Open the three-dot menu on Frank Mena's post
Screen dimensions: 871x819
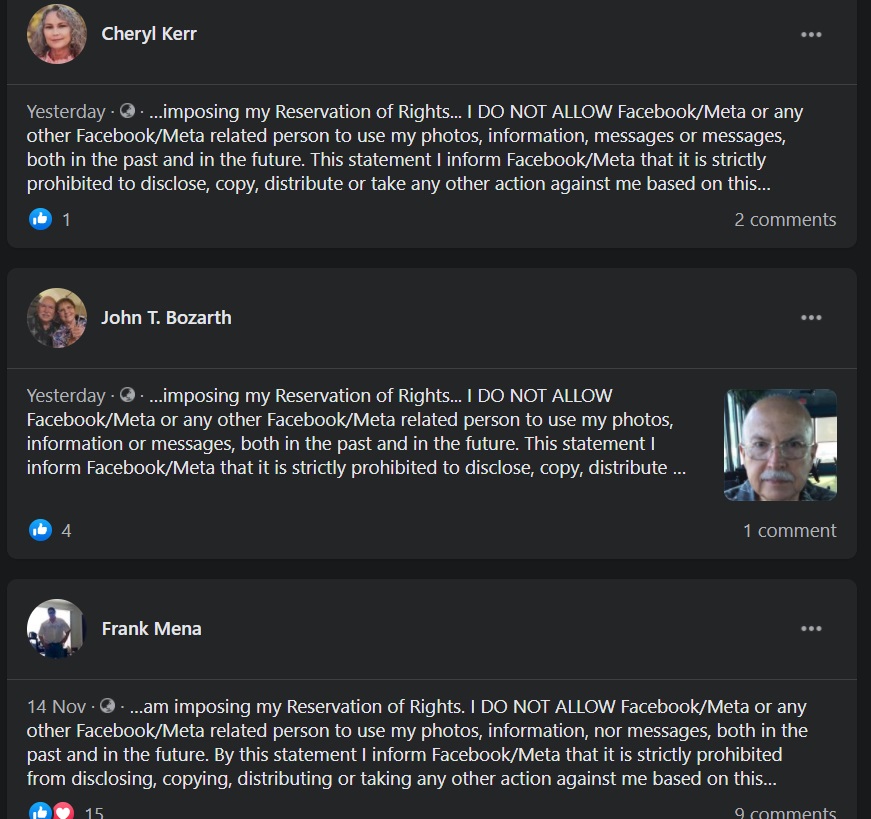point(811,629)
